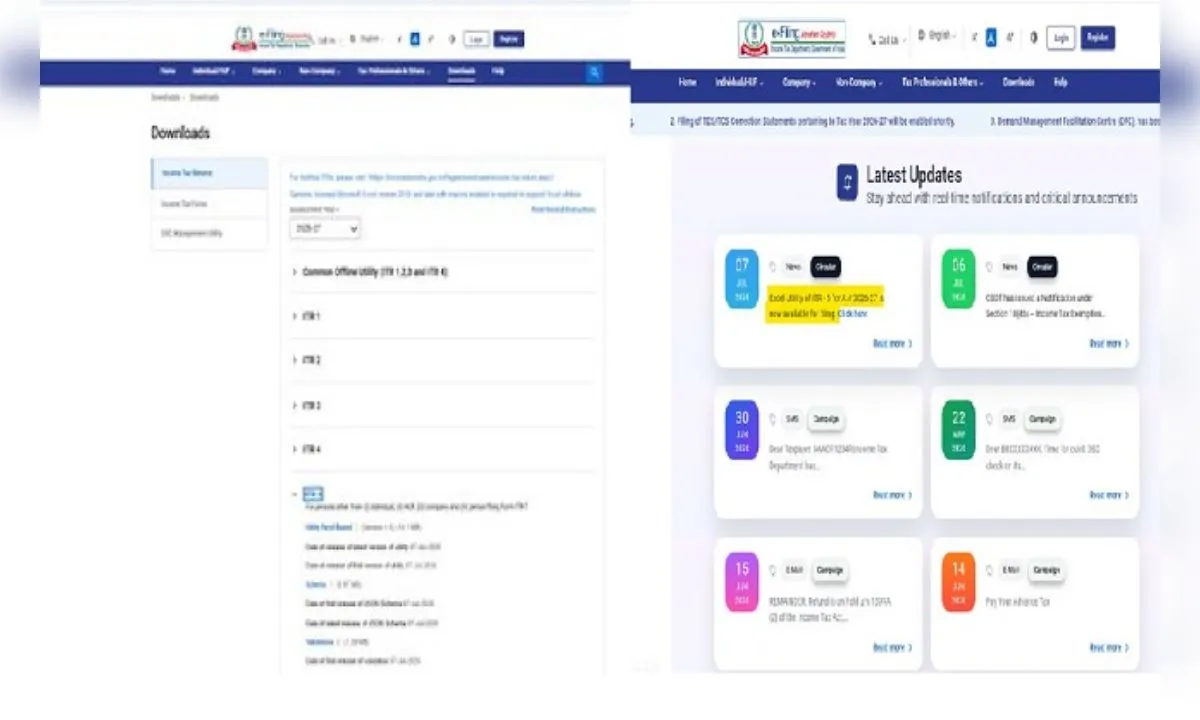The height and width of the screenshot is (720, 1200).
Task: Click Read more on 15 Jun card
Action: point(892,647)
